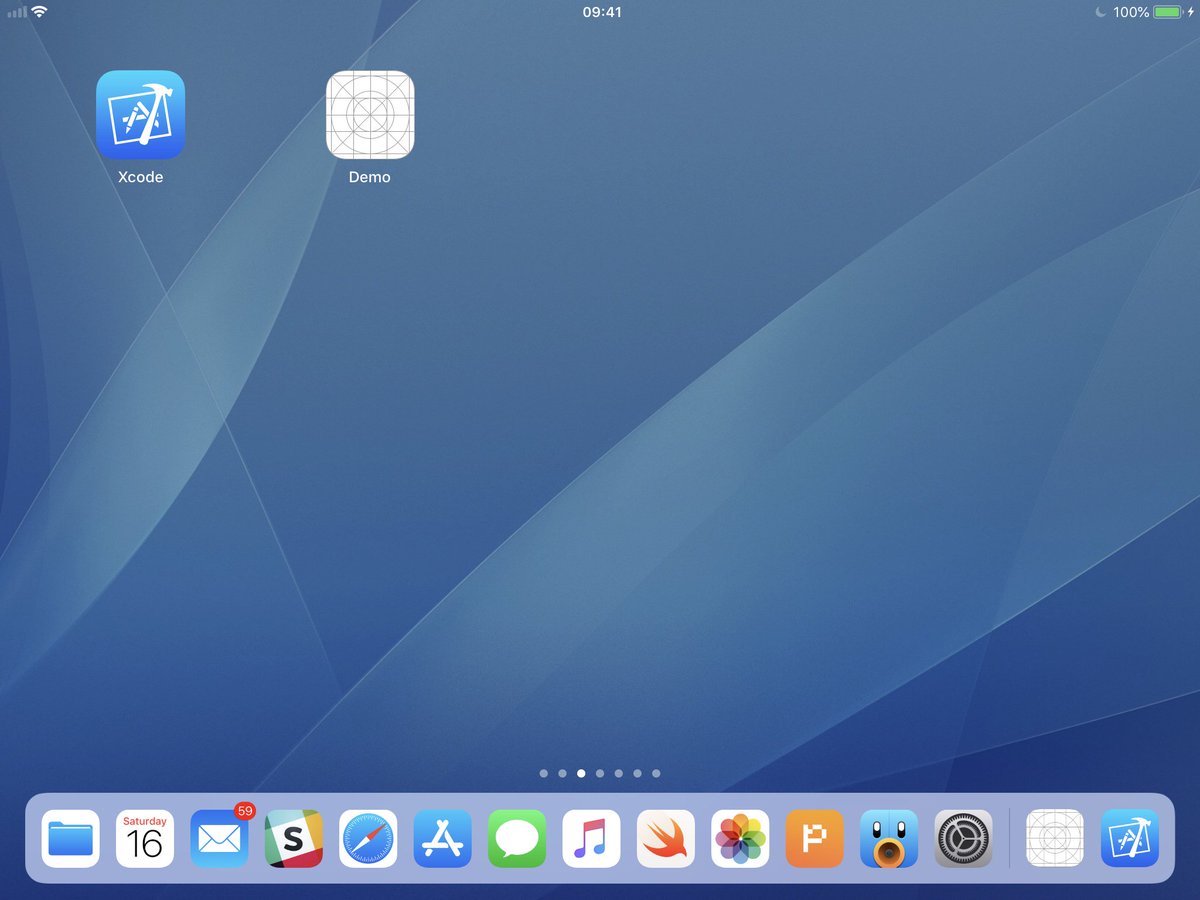
Task: Open Calendar showing Saturday 16
Action: [145, 838]
